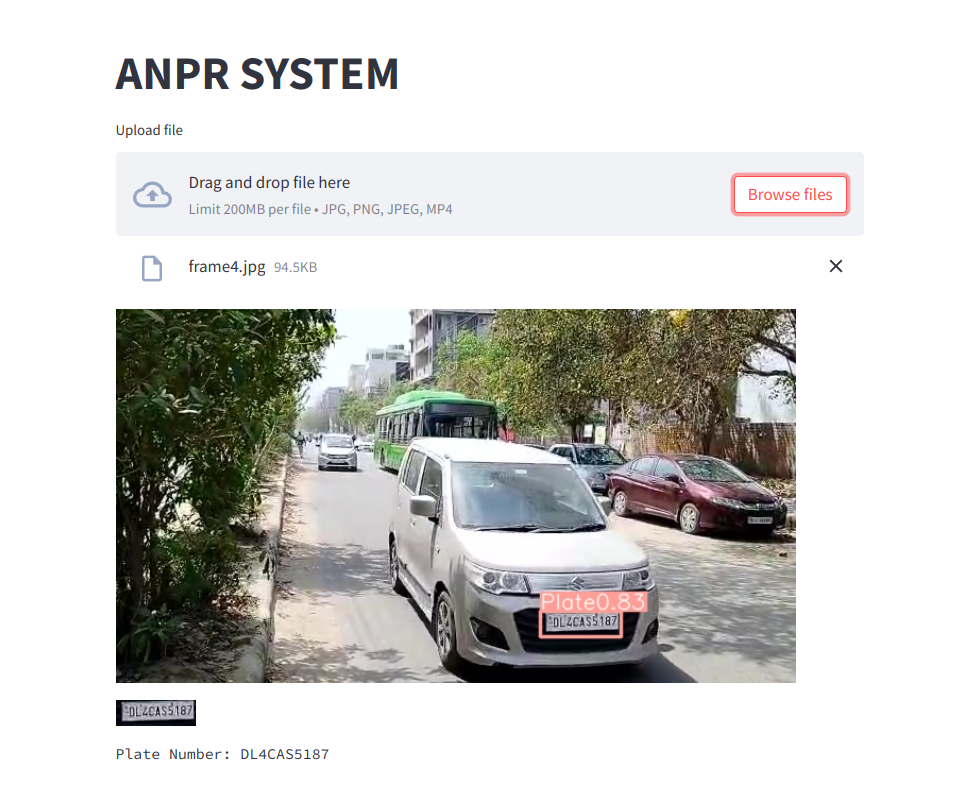
Task: Click the detected plate bounding box on car
Action: pos(582,624)
